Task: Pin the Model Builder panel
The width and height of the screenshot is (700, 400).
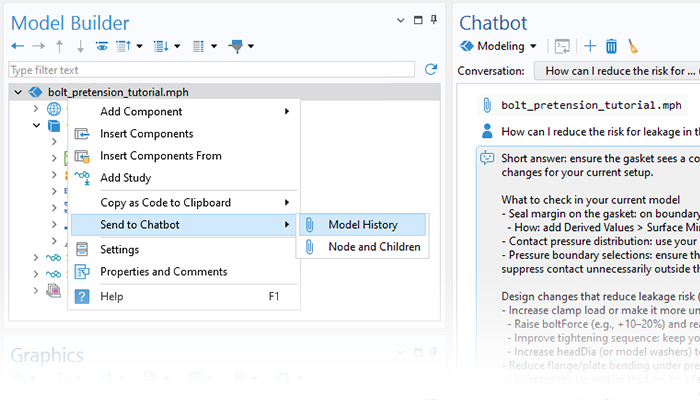Action: 433,20
